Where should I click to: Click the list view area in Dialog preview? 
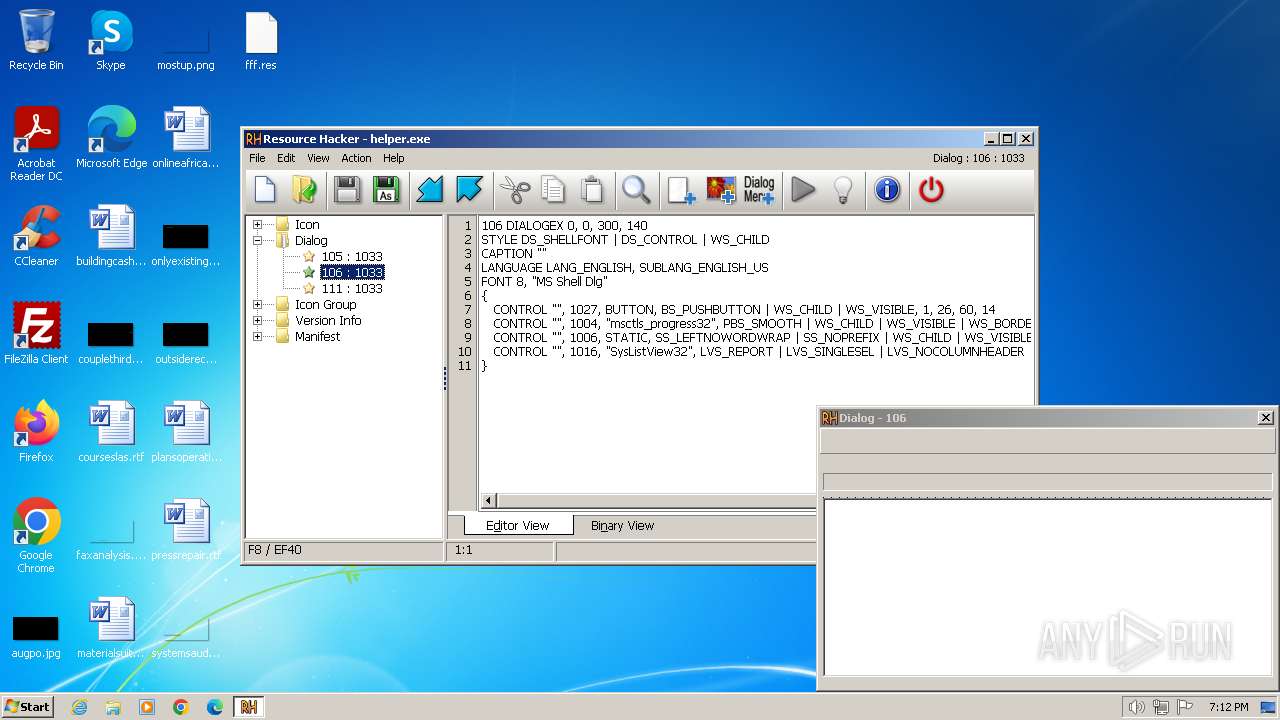pos(1047,587)
